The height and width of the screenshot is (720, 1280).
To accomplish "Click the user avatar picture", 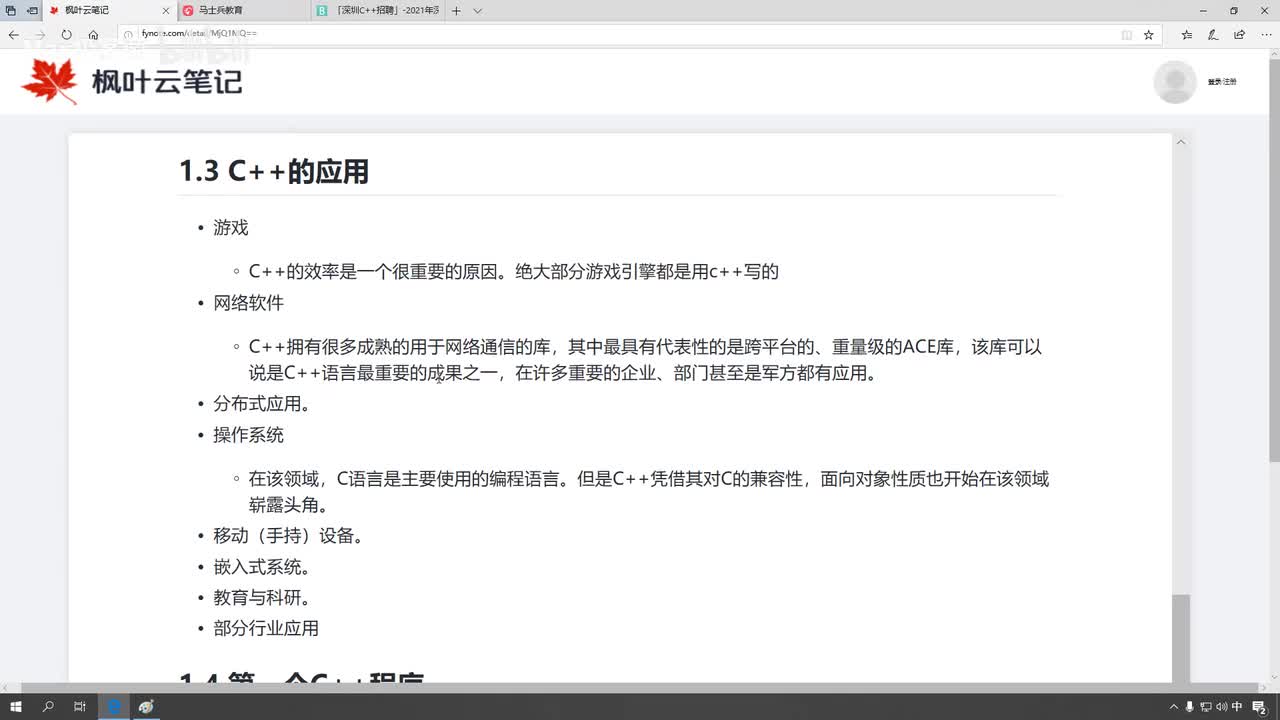I will coord(1174,82).
